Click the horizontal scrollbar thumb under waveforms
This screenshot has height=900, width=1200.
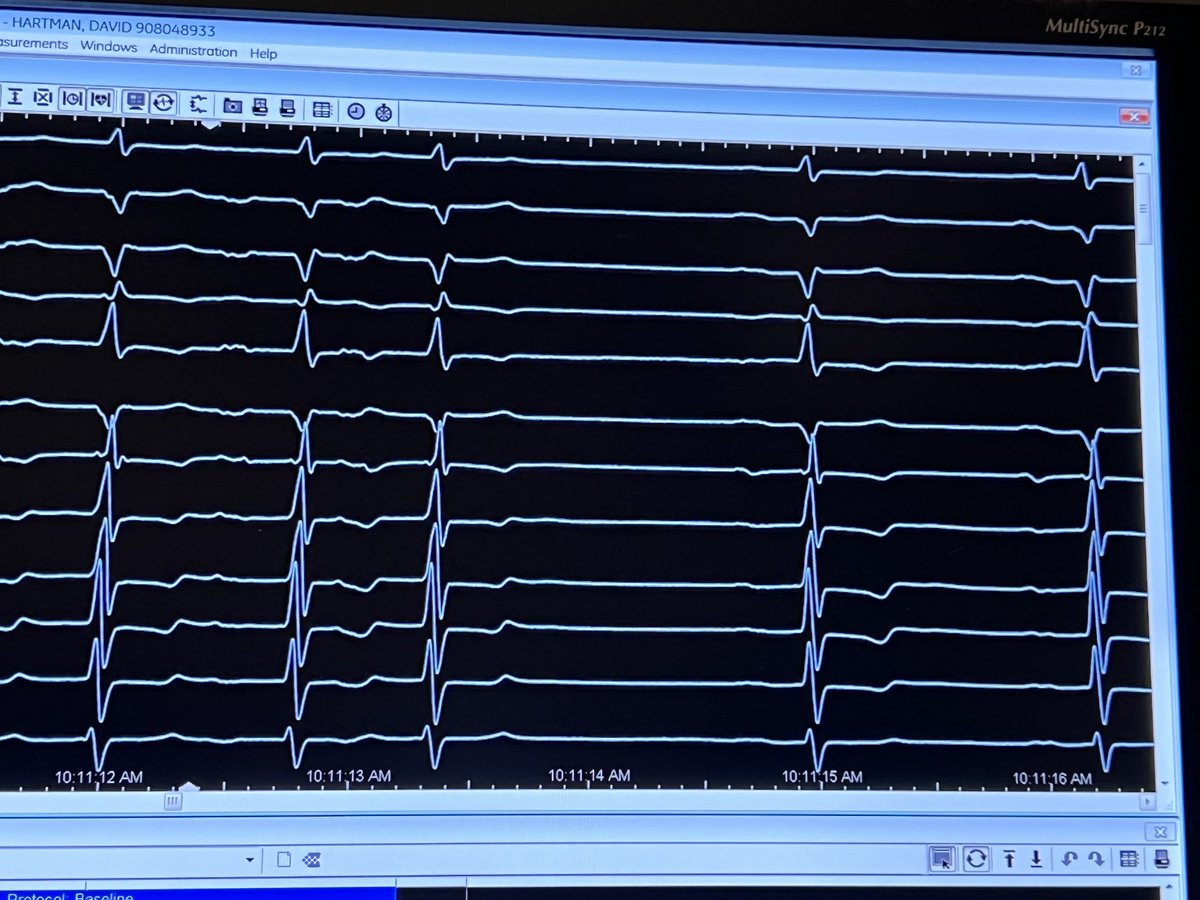(x=173, y=800)
